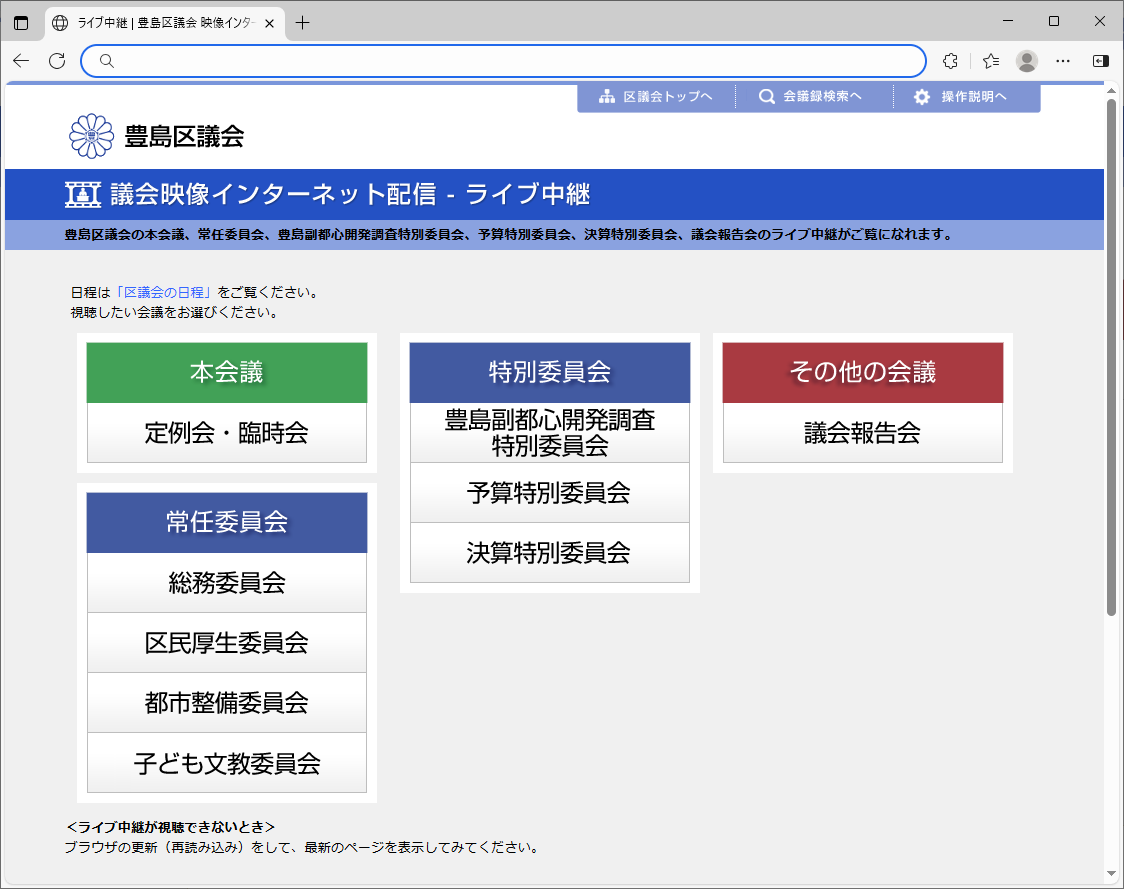Open the tab actions menu icon
The image size is (1124, 889).
(21, 23)
